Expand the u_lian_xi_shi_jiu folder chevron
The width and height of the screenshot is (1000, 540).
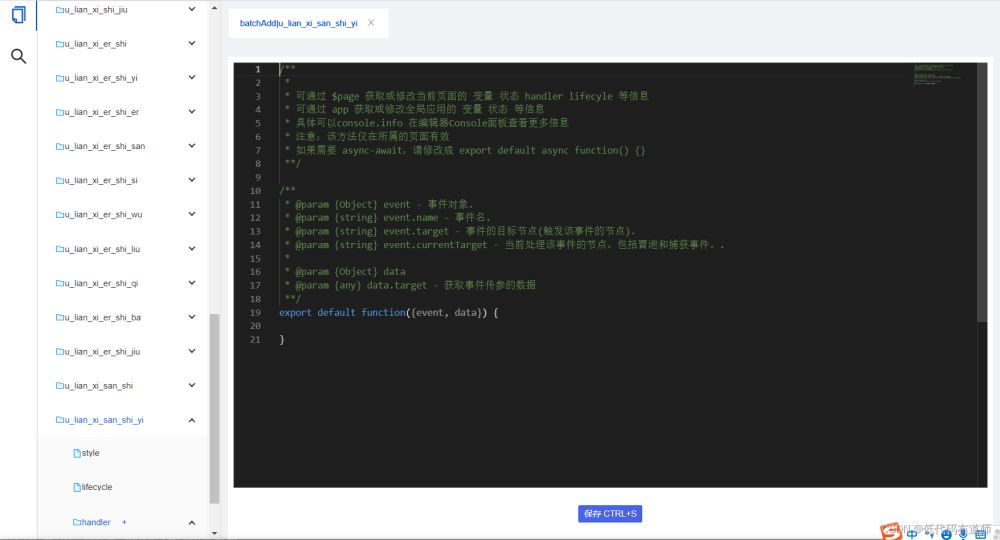[x=191, y=10]
